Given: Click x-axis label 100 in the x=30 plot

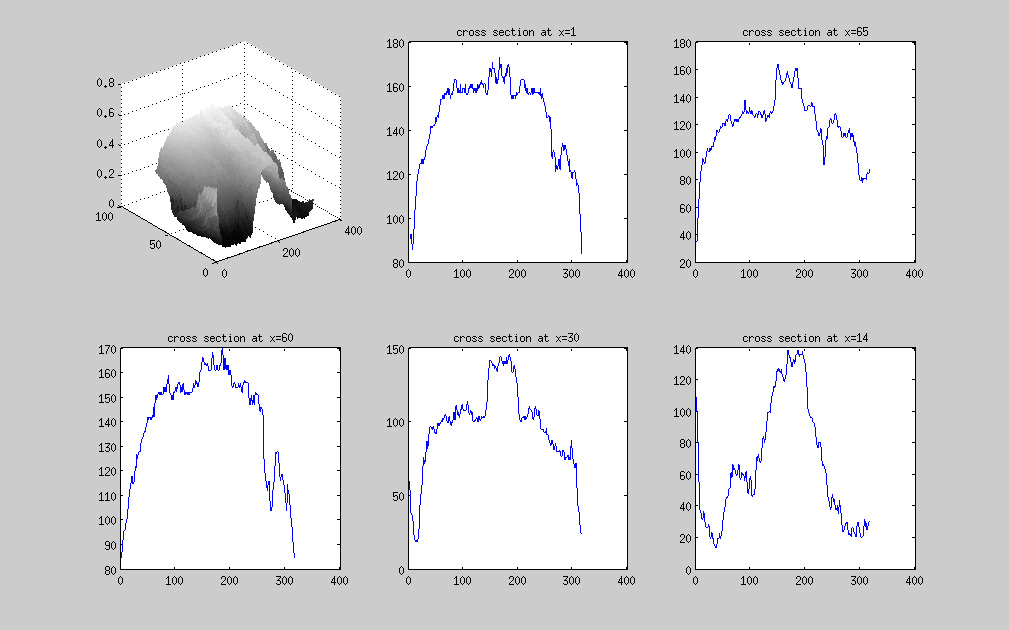Looking at the screenshot, I should pyautogui.click(x=462, y=580).
